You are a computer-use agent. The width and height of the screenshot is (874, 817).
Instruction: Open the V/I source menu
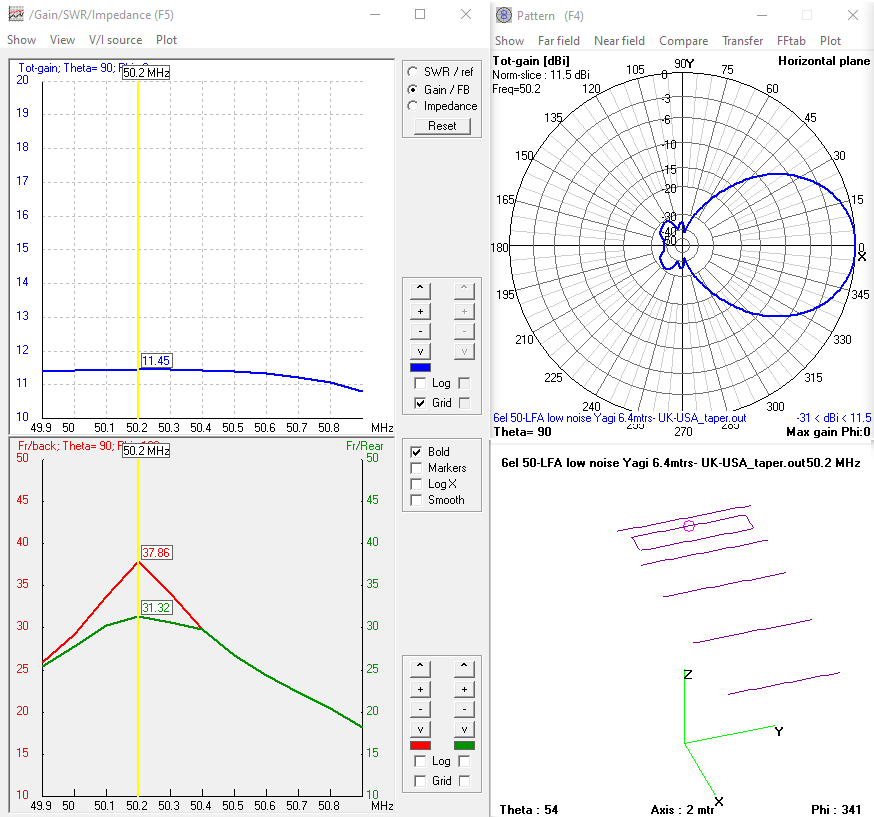[x=115, y=40]
